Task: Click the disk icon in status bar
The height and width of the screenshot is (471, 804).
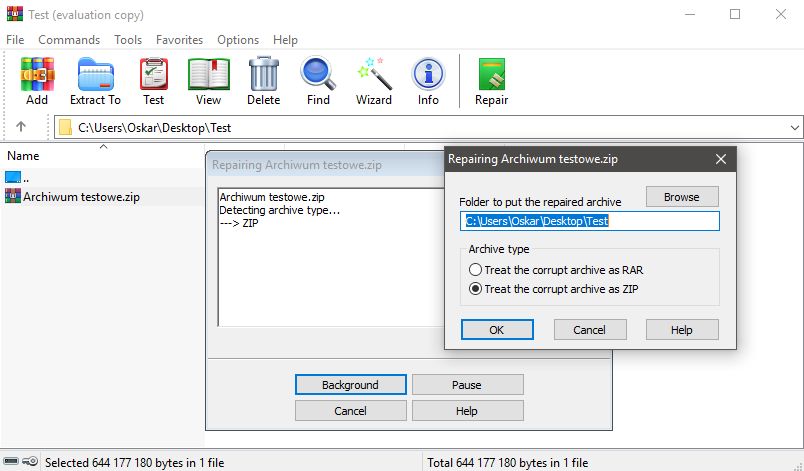Action: pos(11,461)
